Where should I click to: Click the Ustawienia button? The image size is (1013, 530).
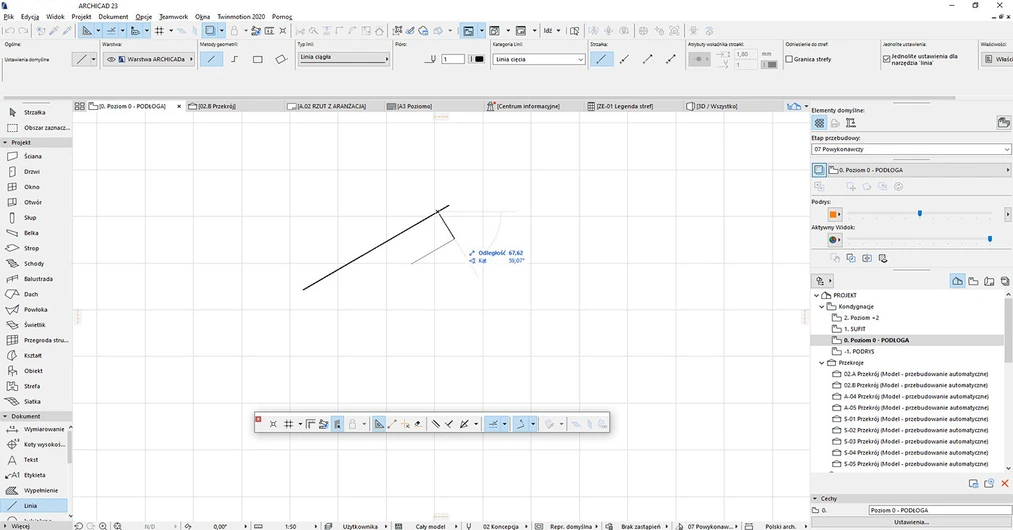911,522
